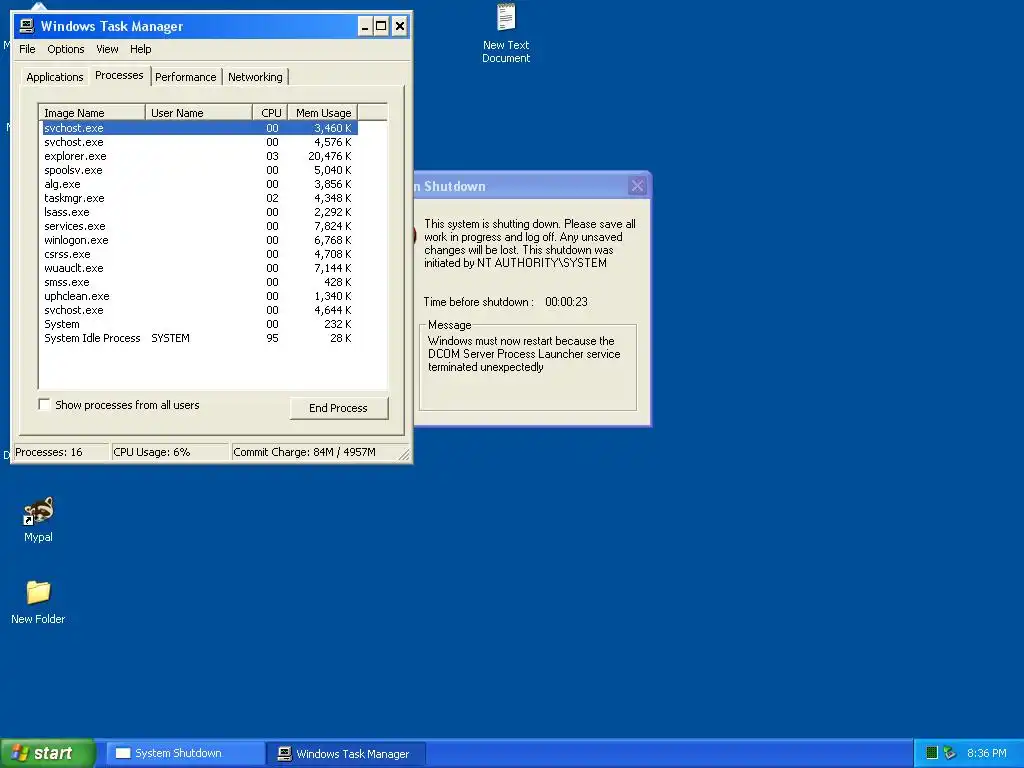Open the Windows start button
This screenshot has height=768, width=1024.
(x=47, y=753)
